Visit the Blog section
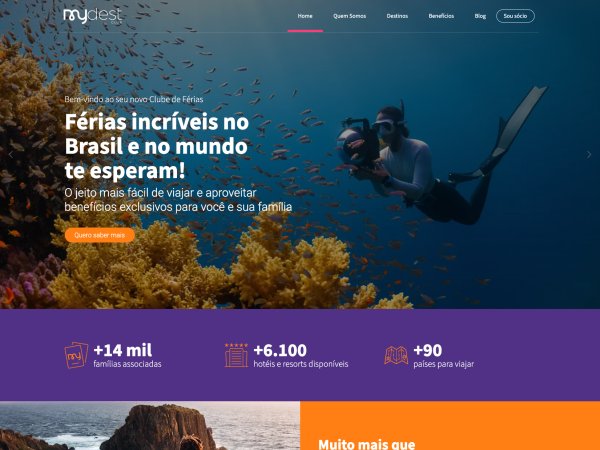 click(480, 16)
